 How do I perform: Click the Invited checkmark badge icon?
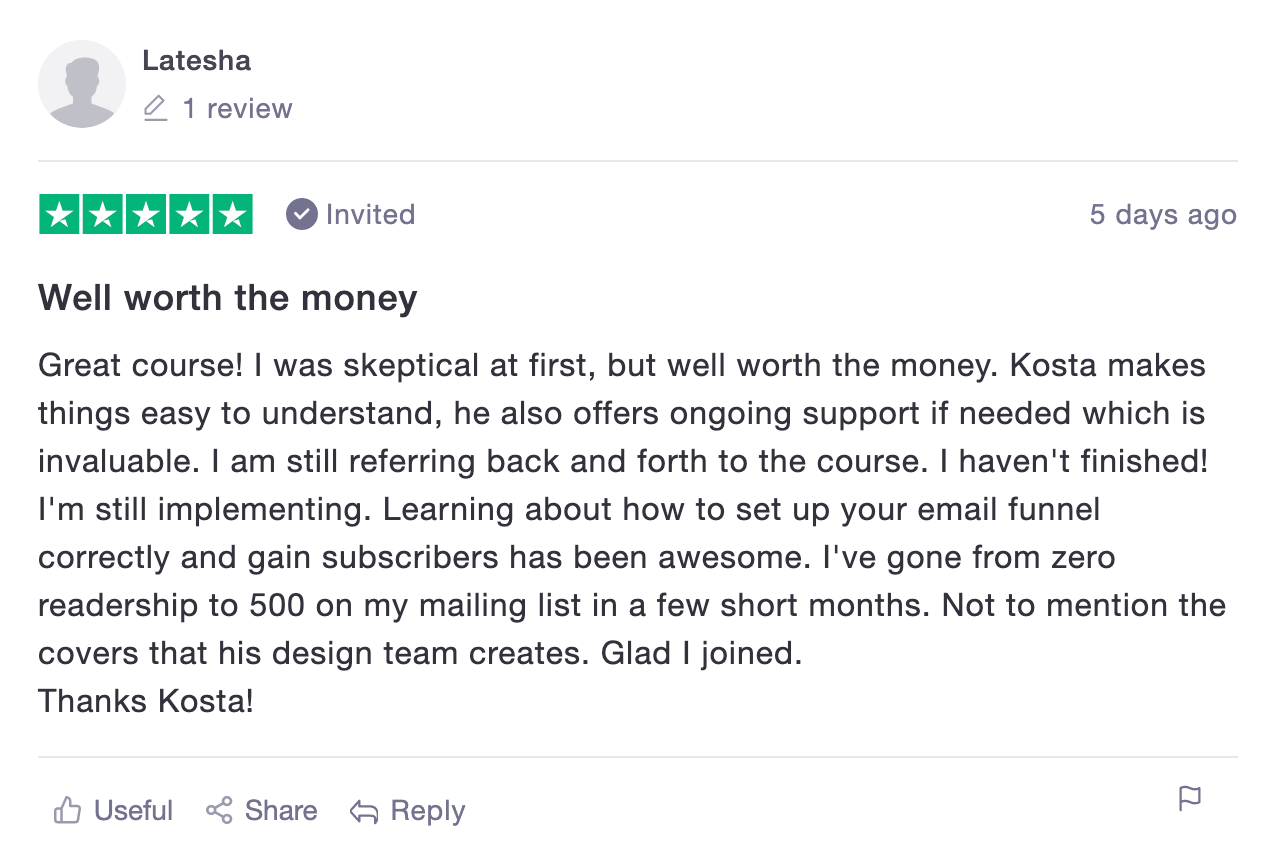[301, 214]
